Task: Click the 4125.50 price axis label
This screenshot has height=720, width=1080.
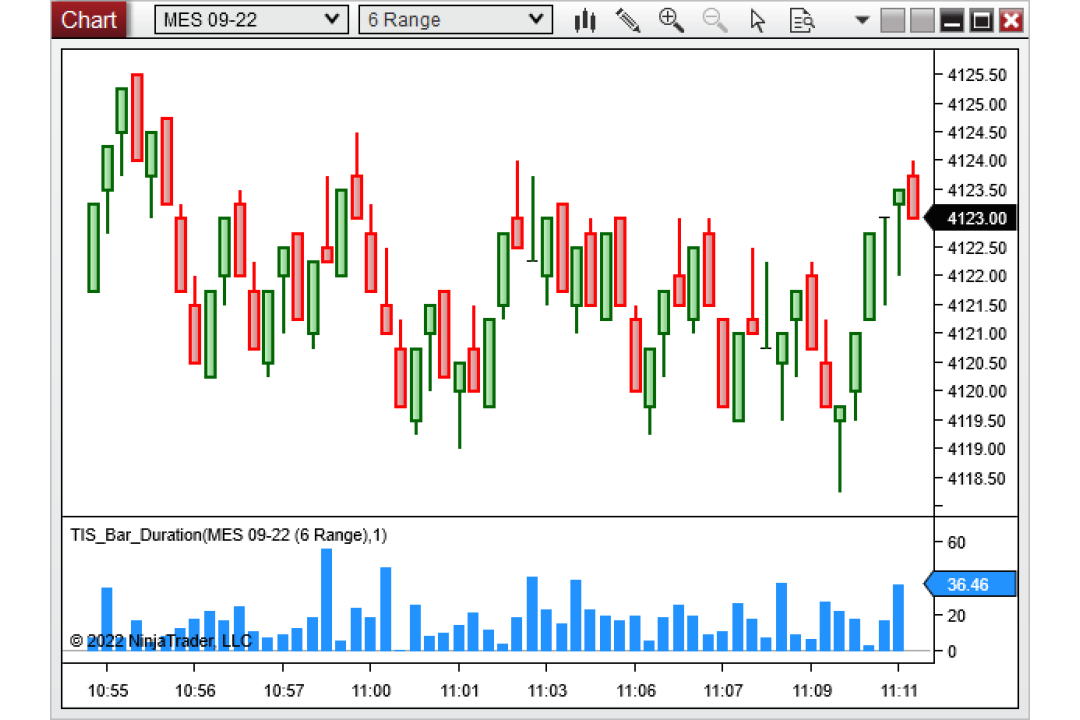Action: (977, 75)
